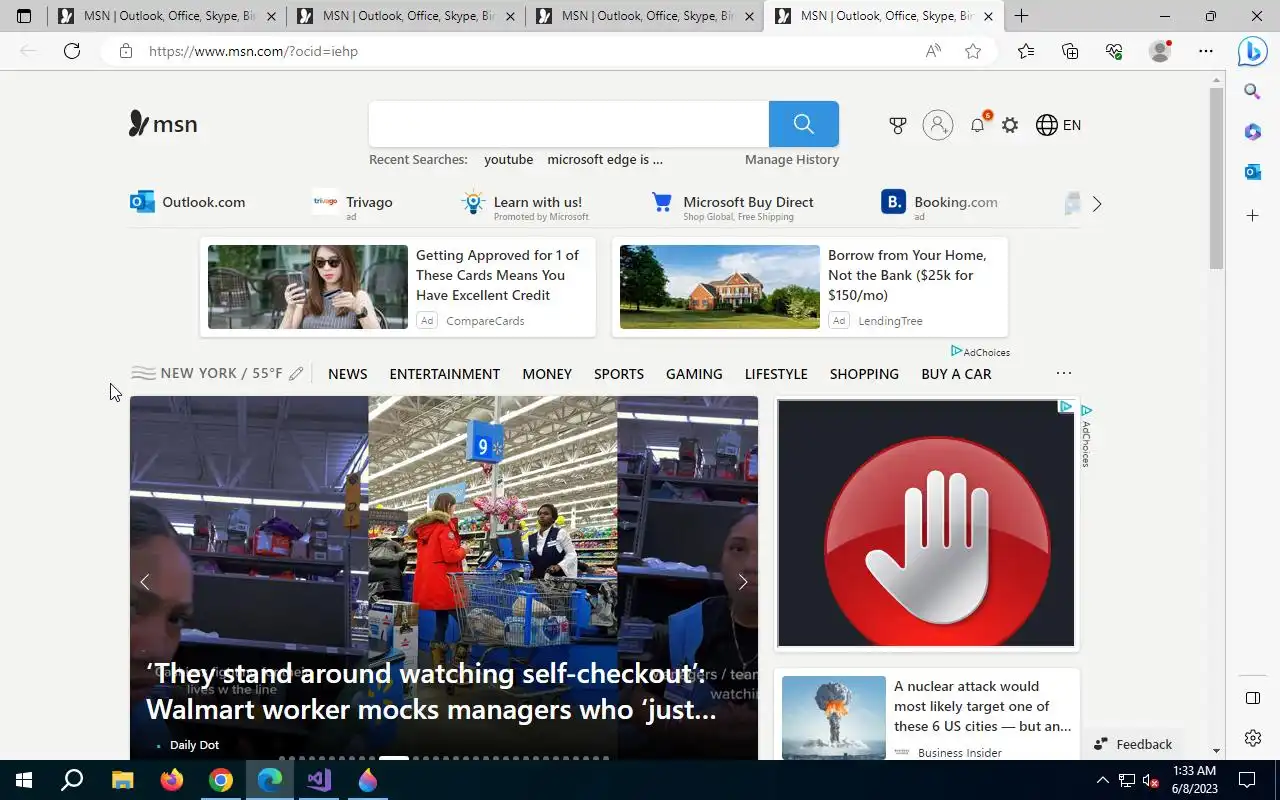Open Bing chat sidebar button

point(1252,51)
